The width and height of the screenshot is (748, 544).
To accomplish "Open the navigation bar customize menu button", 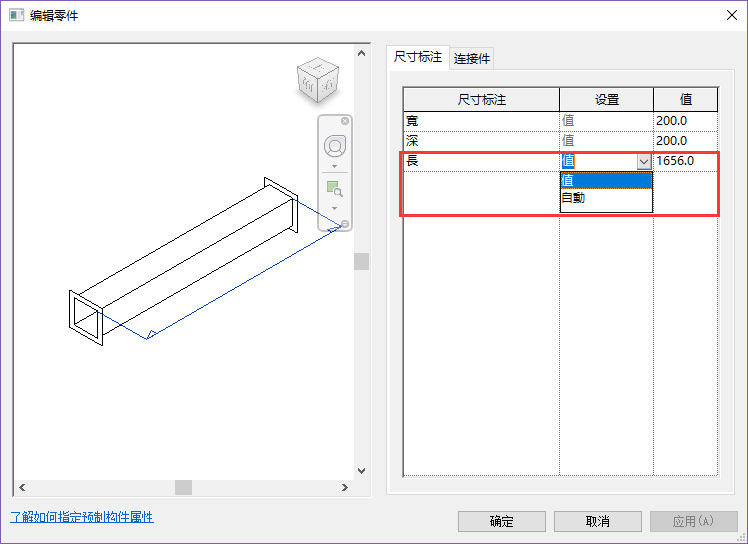I will click(345, 224).
